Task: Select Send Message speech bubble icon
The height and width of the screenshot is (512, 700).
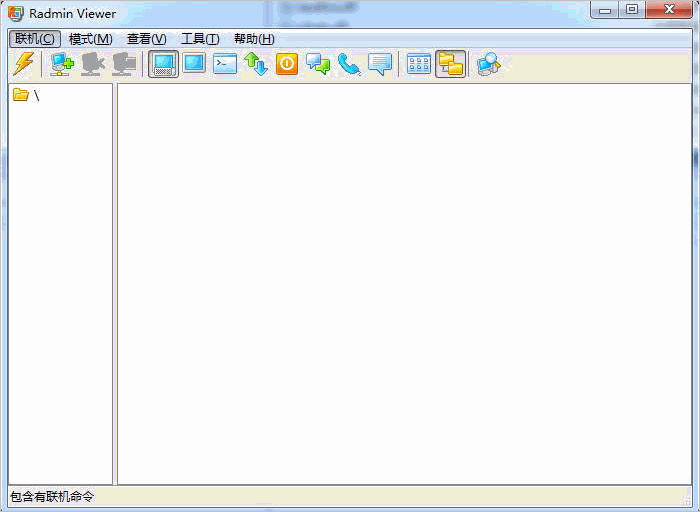Action: (x=380, y=64)
